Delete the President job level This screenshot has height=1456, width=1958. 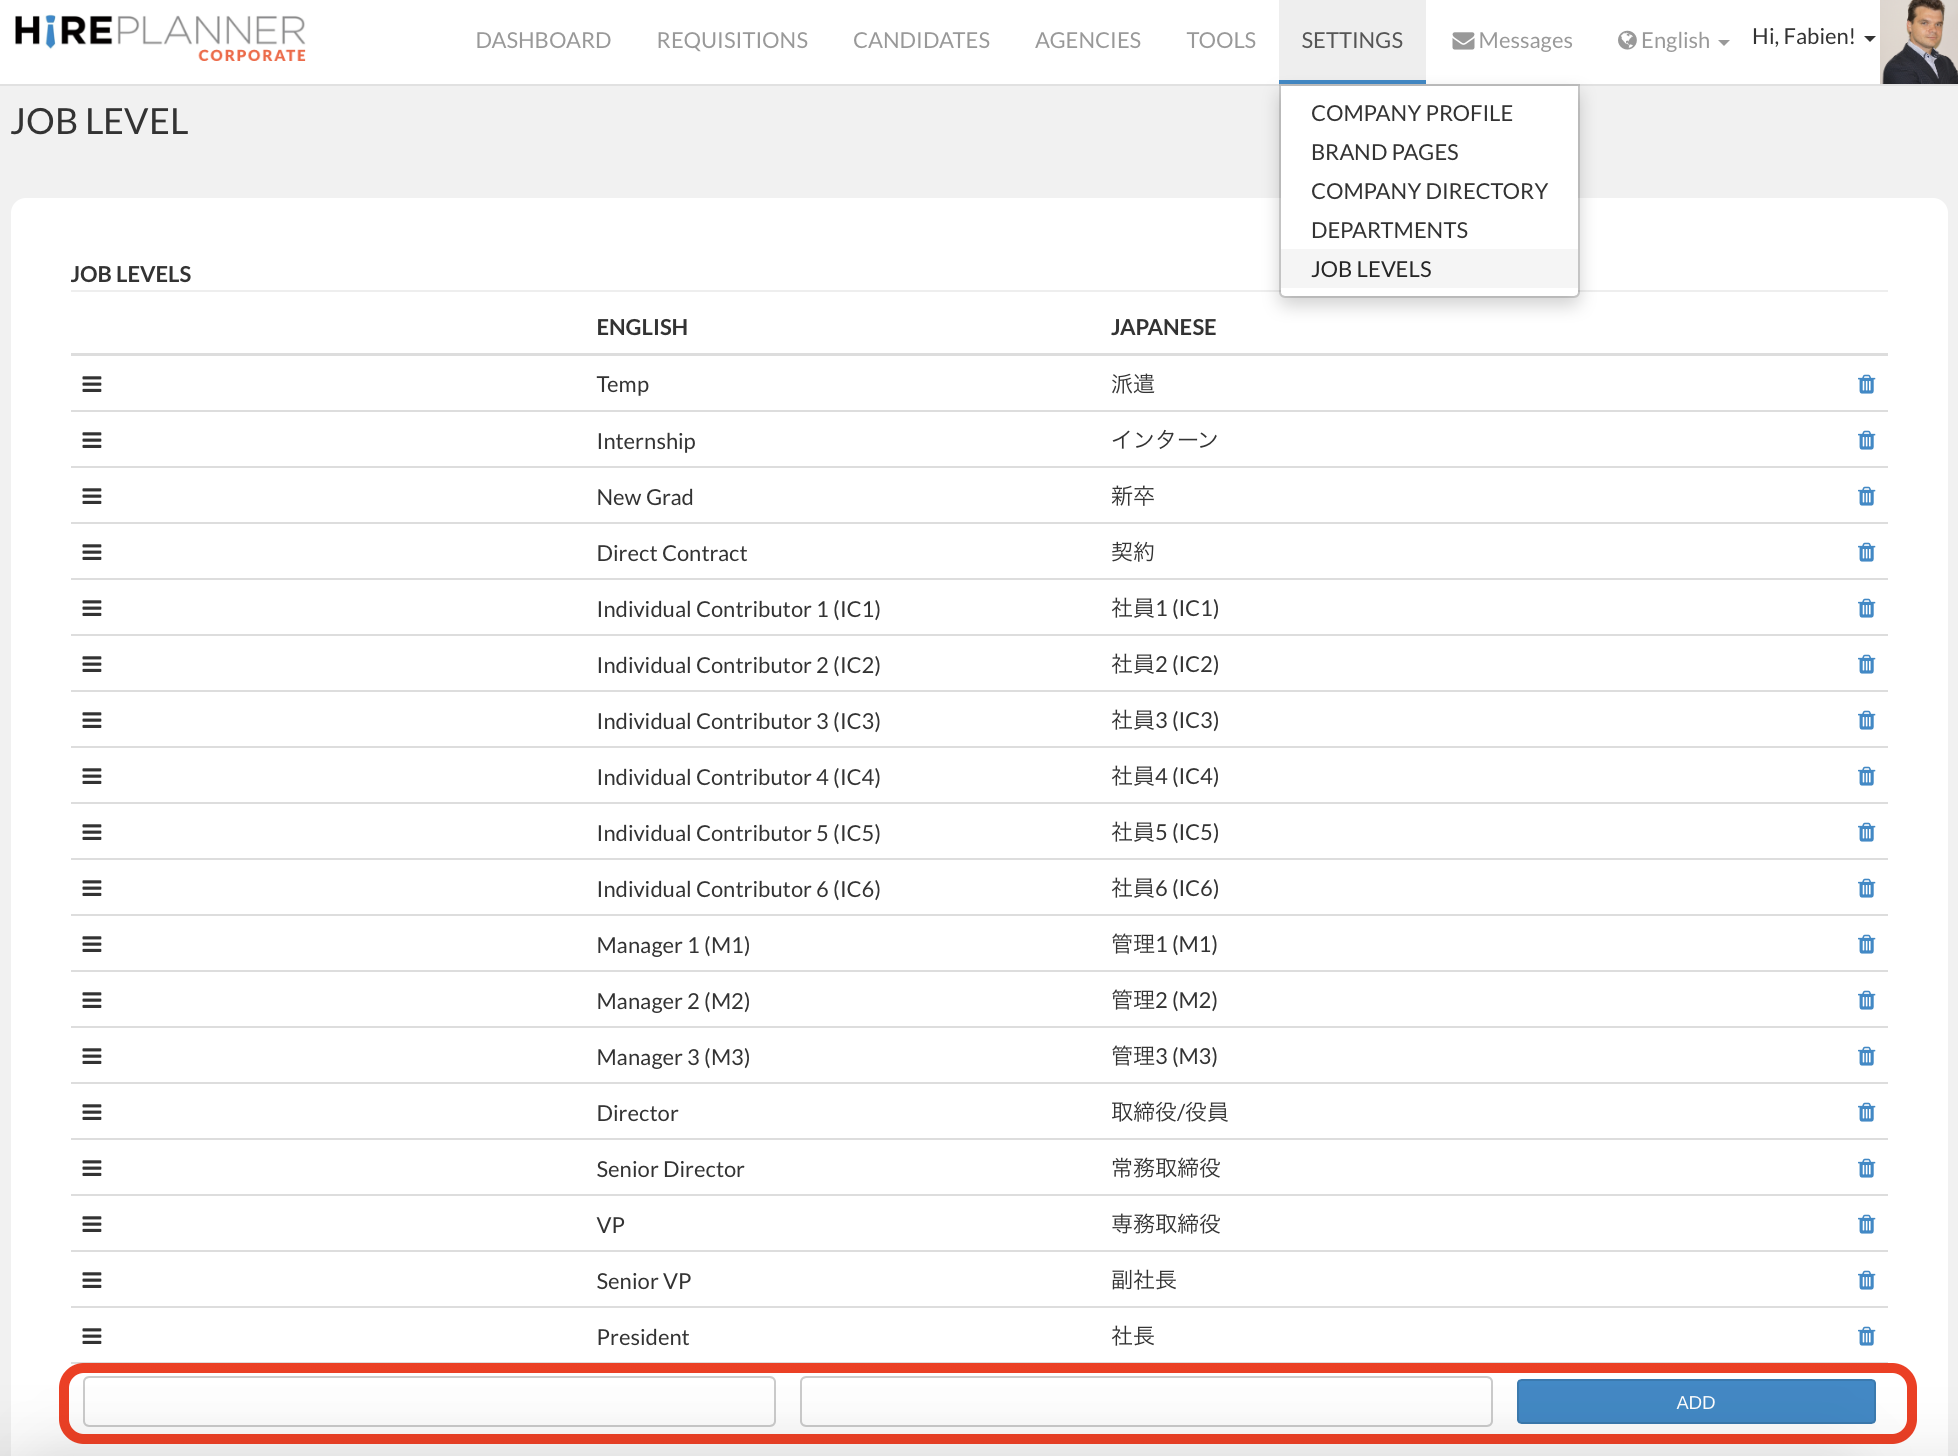click(x=1866, y=1337)
